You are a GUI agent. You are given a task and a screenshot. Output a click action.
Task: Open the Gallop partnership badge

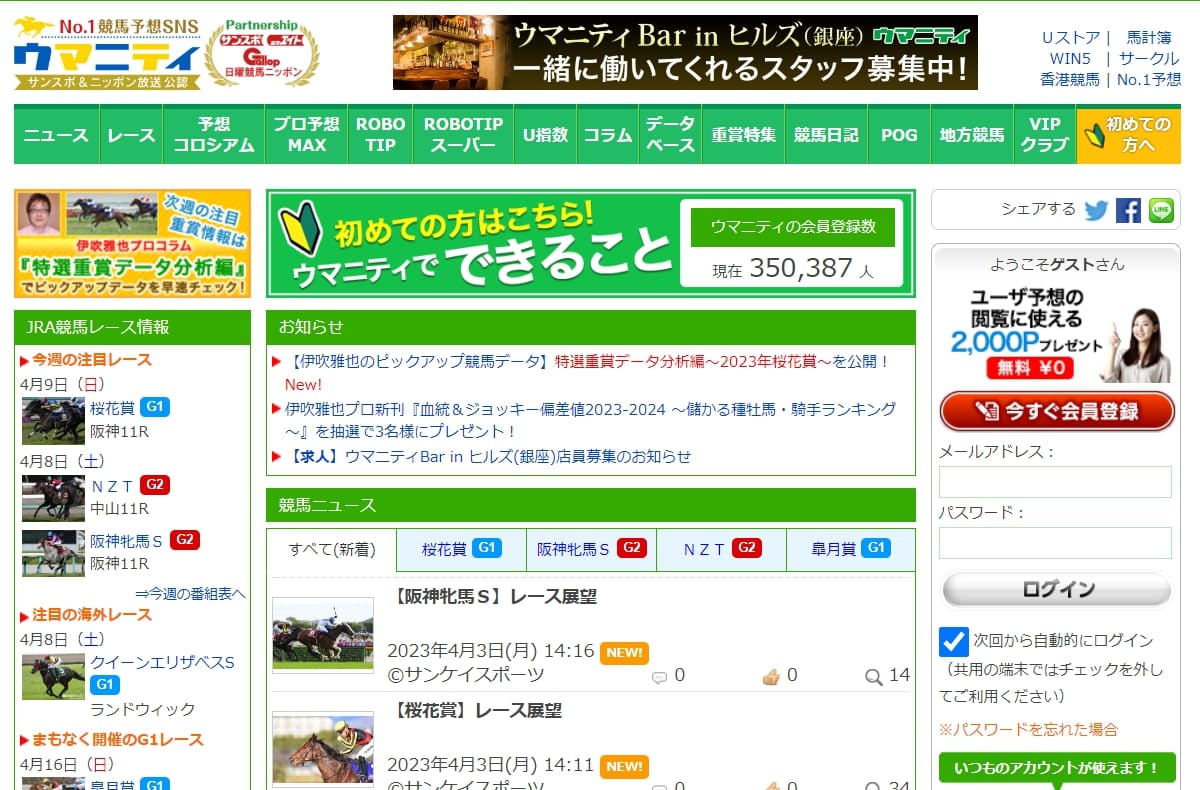(262, 52)
